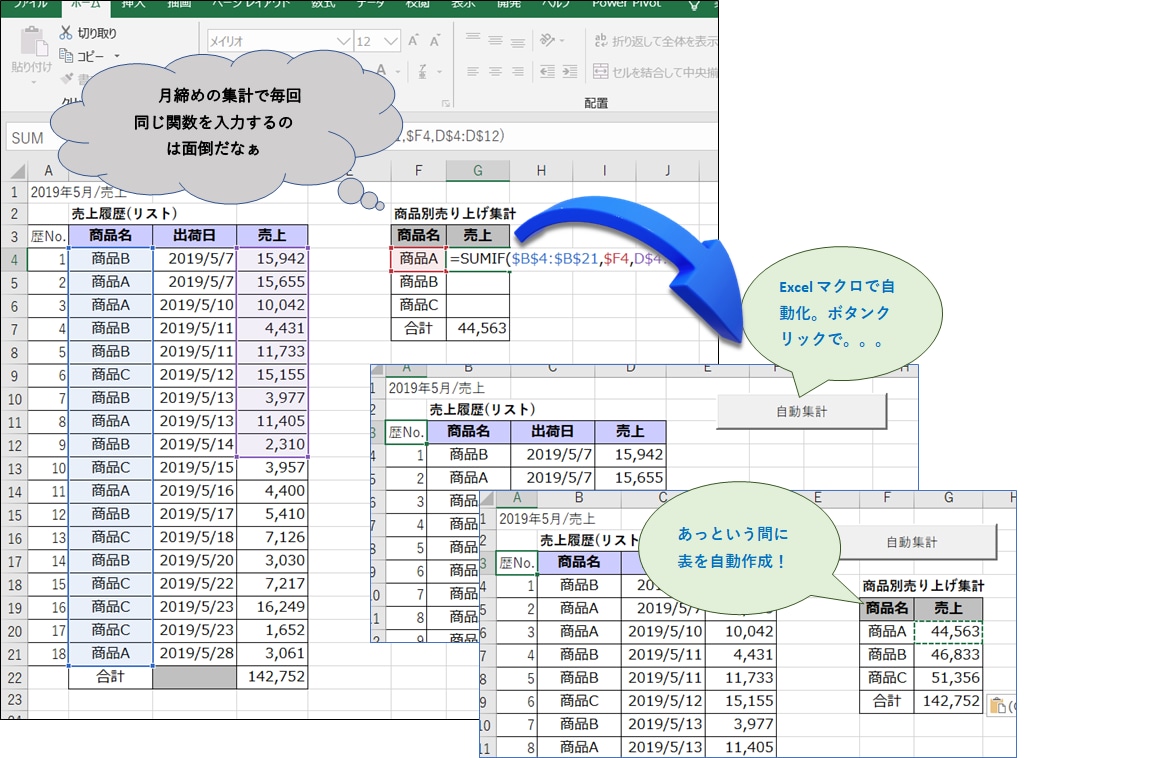
Task: Select main sheet cell 3,061
Action: pos(273,653)
